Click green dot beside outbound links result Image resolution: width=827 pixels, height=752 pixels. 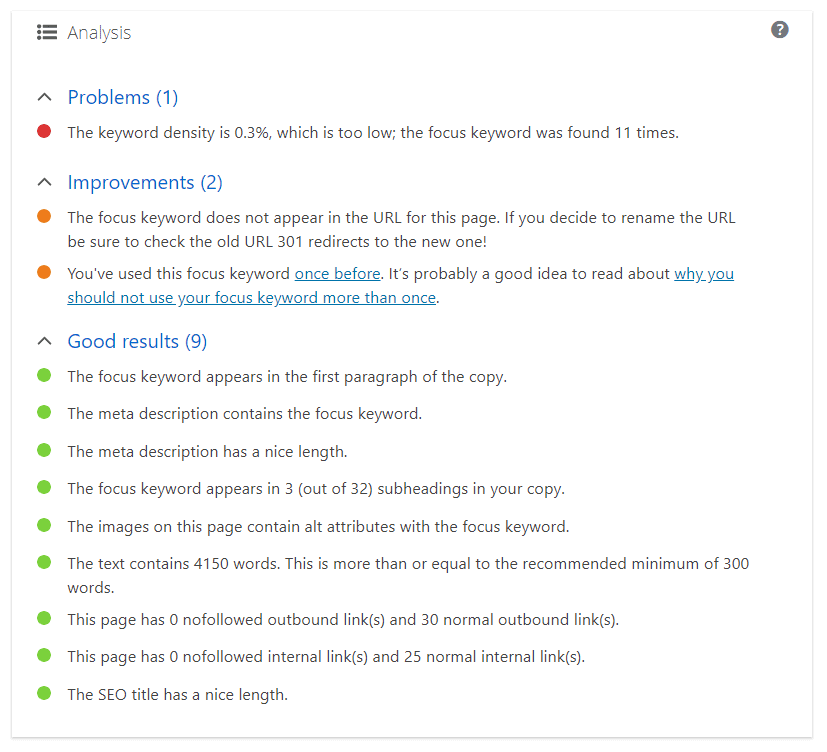click(44, 618)
